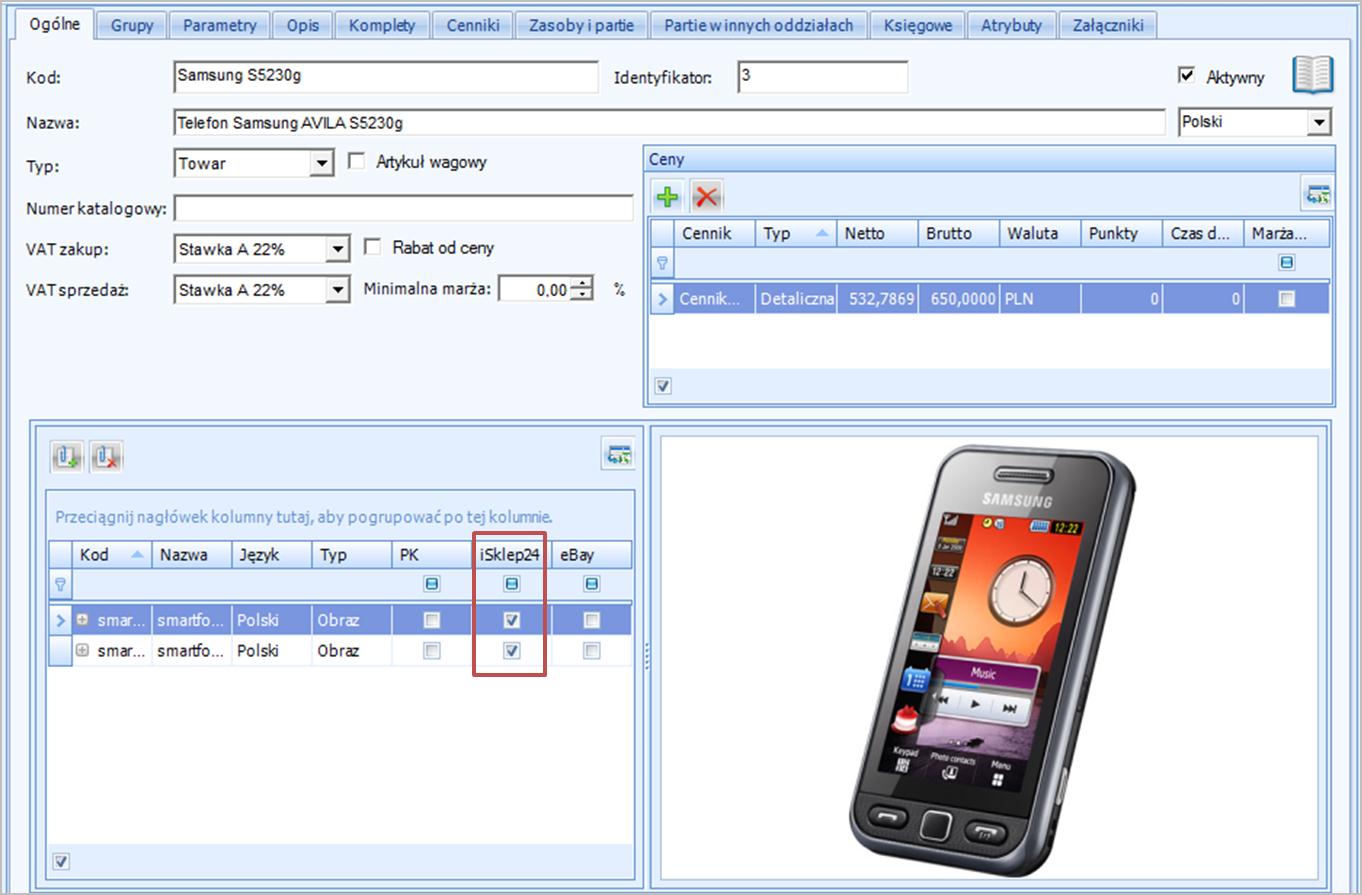Toggle the checkbox at the bottom of Ceny grid
This screenshot has width=1362, height=895.
(661, 385)
